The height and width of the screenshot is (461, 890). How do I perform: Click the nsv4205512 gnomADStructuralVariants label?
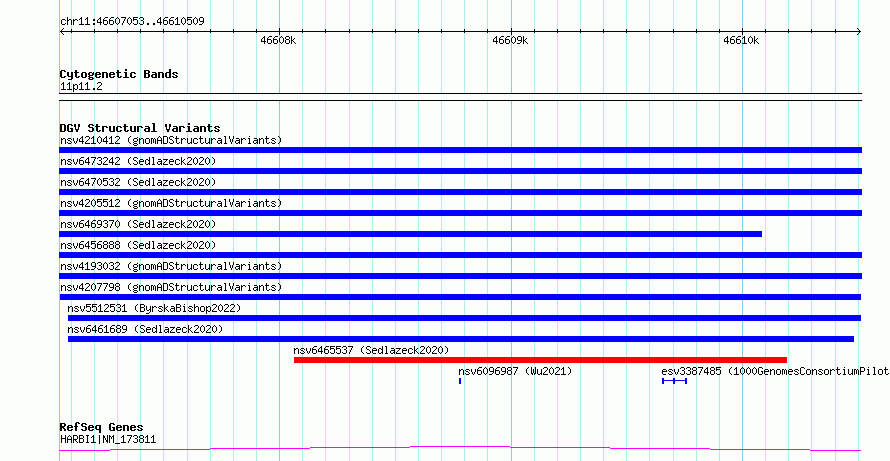point(171,203)
